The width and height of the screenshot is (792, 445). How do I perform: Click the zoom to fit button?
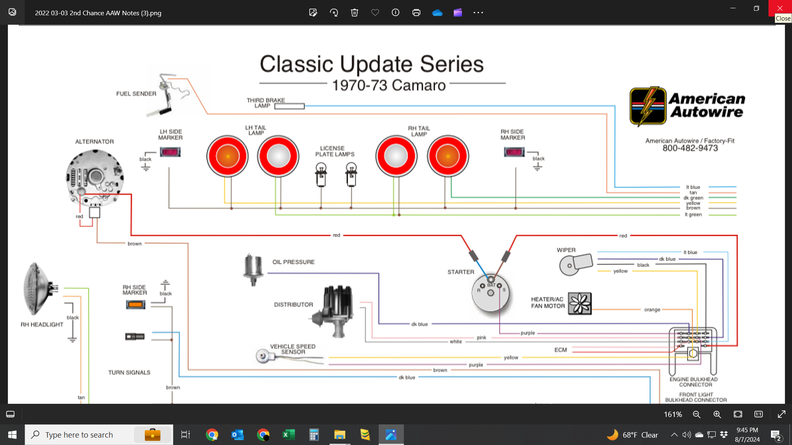tap(738, 414)
